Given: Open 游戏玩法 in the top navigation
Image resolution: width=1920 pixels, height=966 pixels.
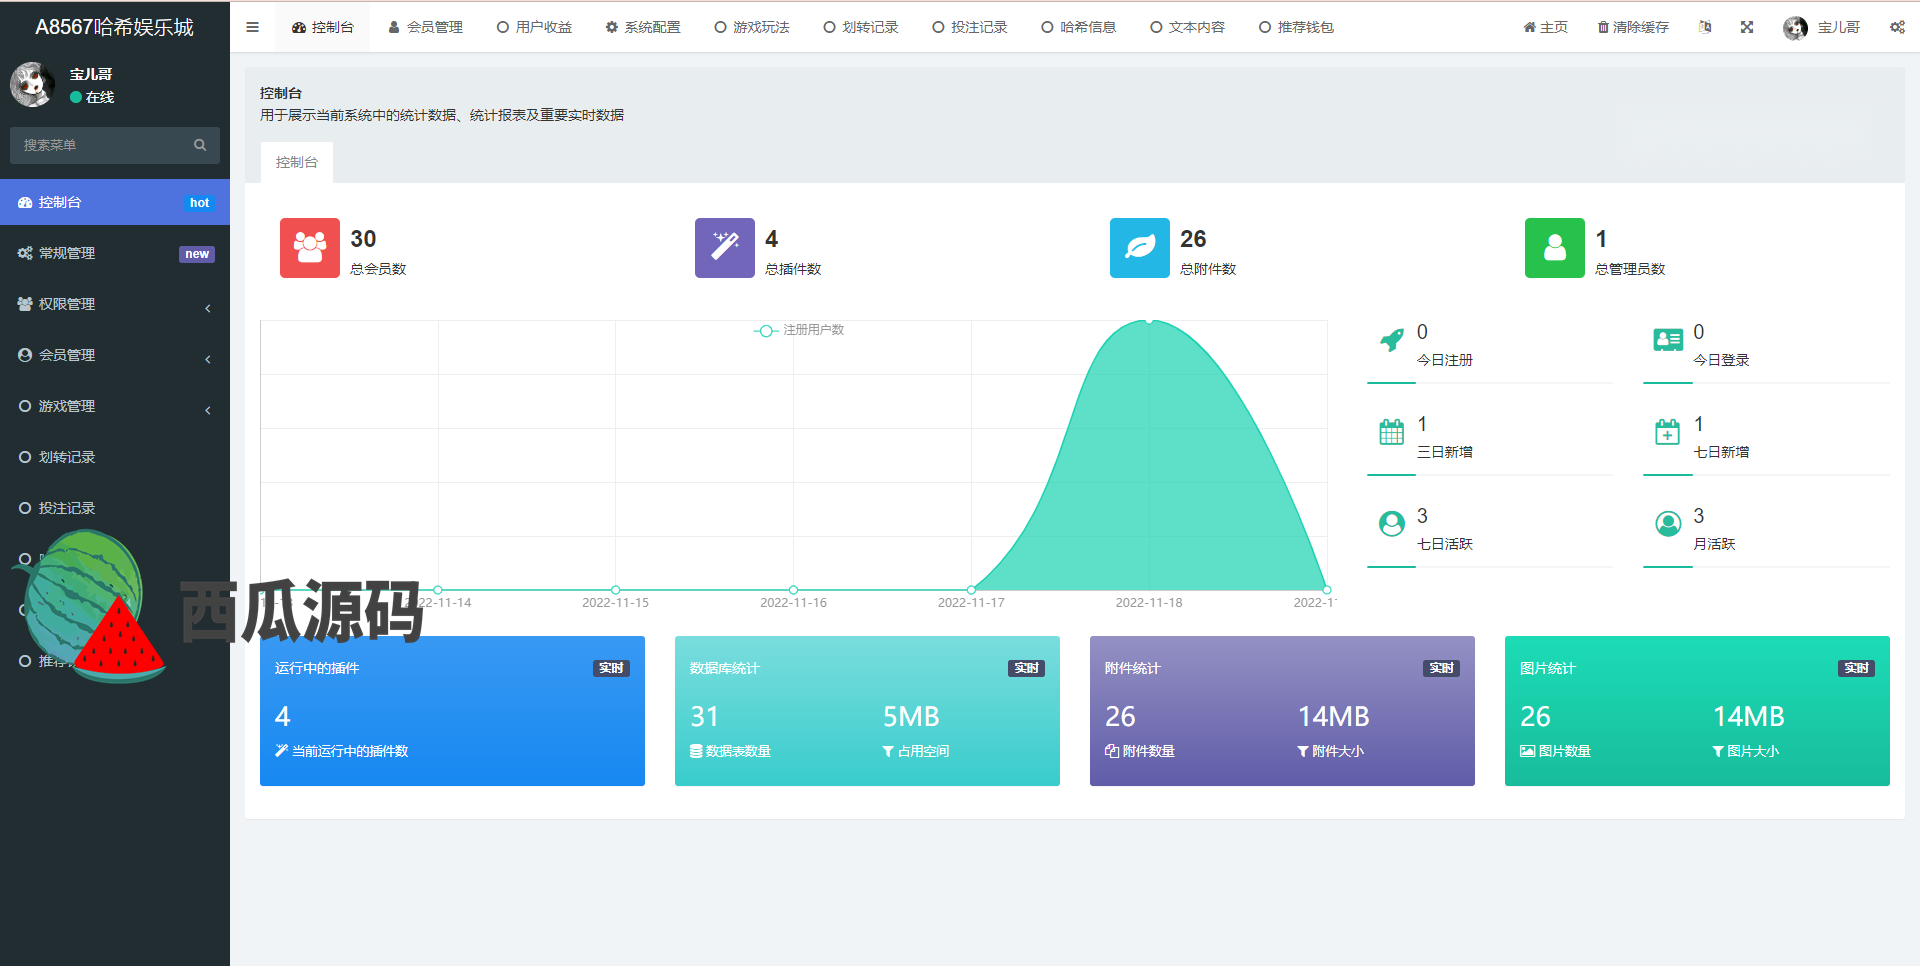Looking at the screenshot, I should (x=752, y=27).
